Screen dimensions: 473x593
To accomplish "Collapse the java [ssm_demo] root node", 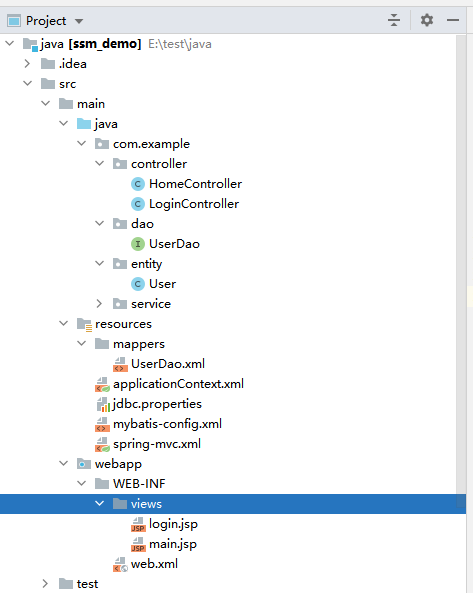I will coord(10,43).
